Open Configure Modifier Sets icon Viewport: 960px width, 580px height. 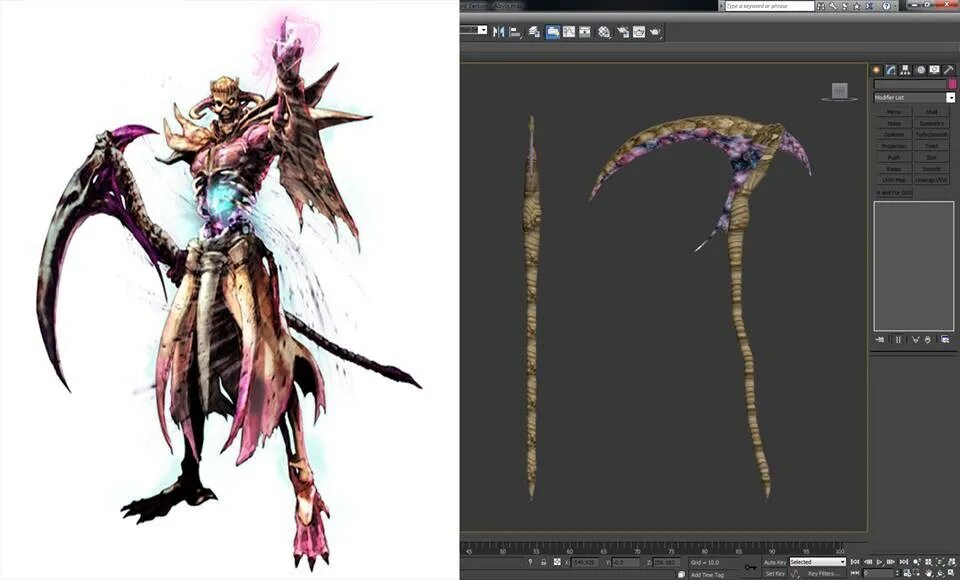pos(945,339)
